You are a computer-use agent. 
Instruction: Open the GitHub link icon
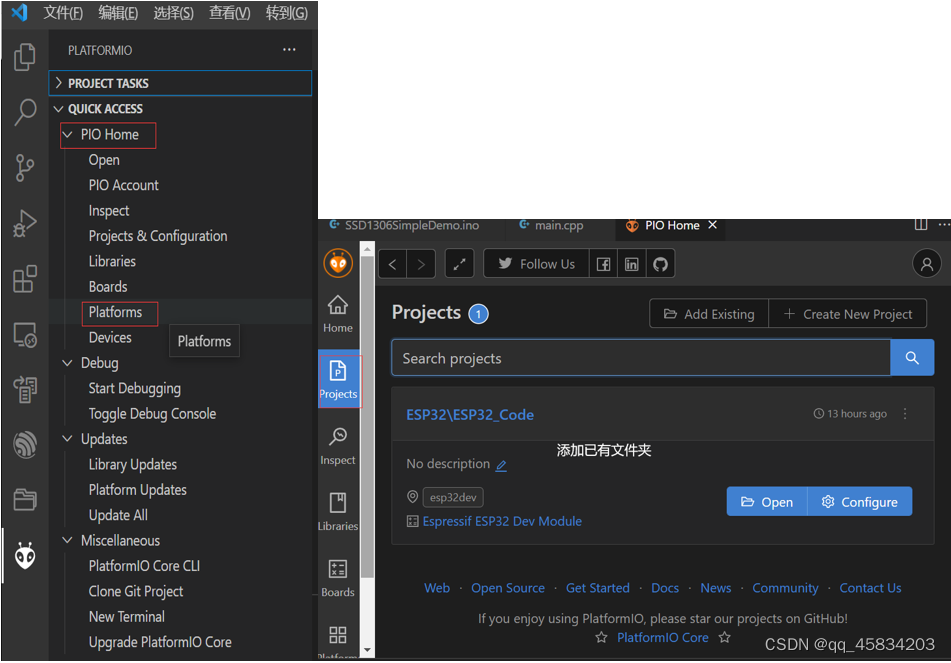pyautogui.click(x=660, y=264)
